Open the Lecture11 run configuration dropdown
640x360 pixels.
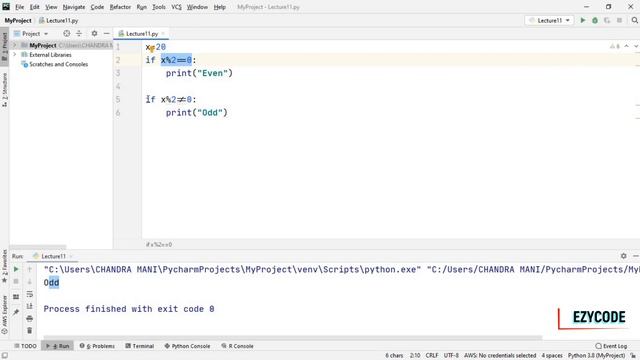[x=549, y=20]
